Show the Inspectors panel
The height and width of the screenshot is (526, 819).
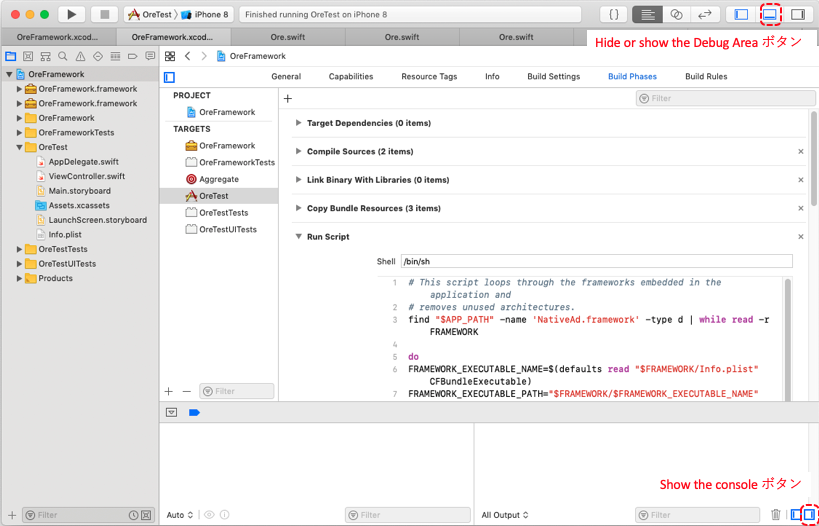(798, 15)
